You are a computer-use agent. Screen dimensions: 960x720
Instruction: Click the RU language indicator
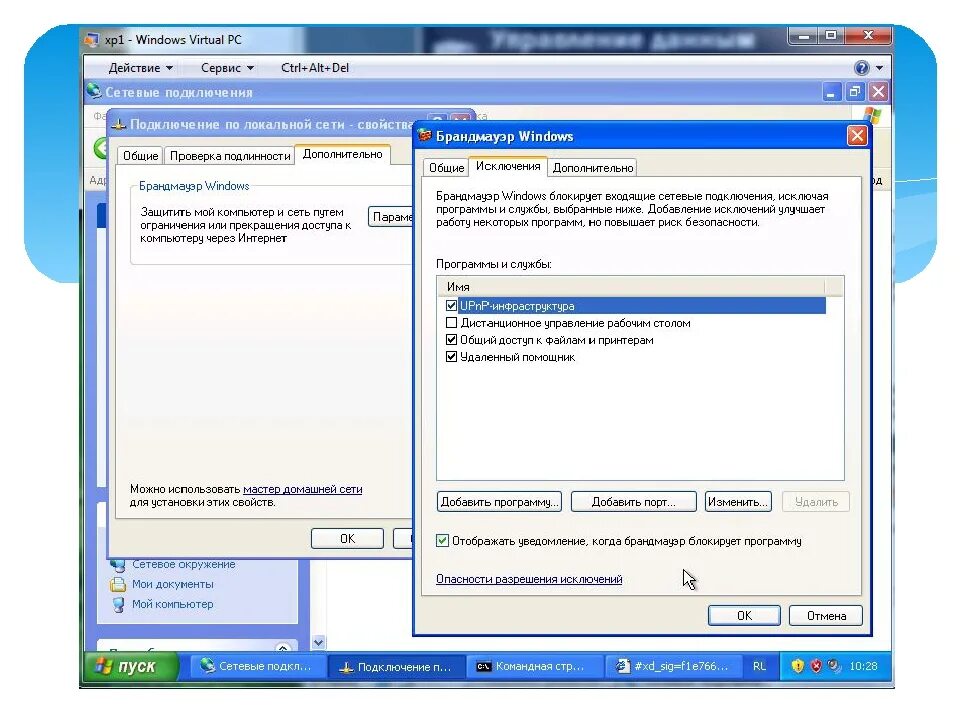(x=759, y=666)
